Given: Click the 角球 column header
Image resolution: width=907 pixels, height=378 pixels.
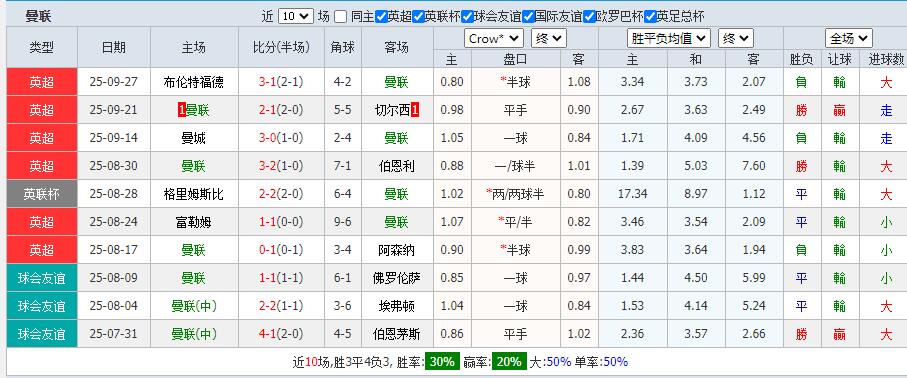Looking at the screenshot, I should click(342, 47).
